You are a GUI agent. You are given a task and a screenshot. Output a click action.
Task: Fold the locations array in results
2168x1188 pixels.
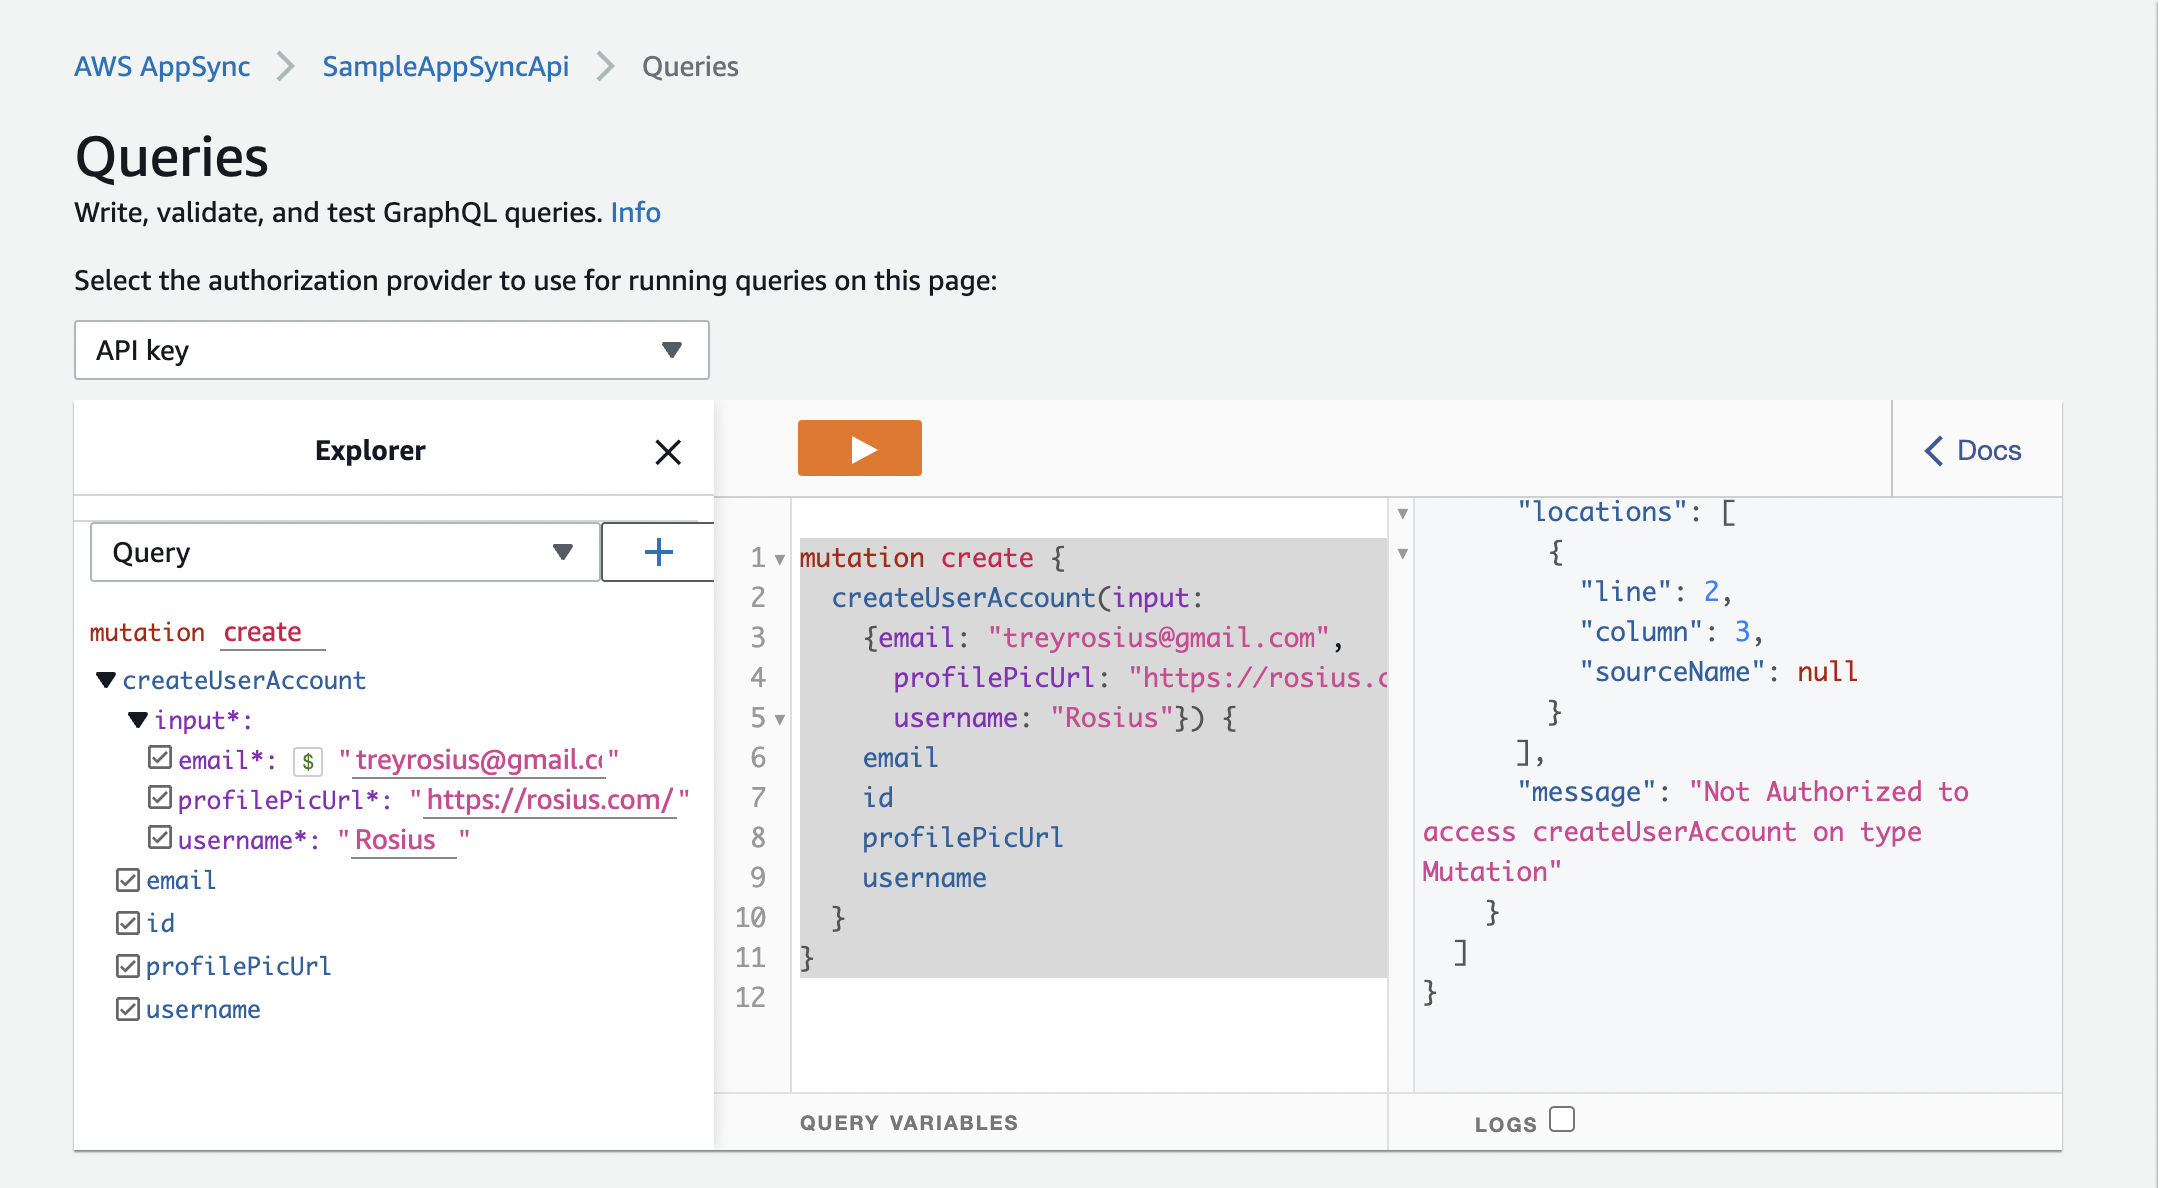(x=1403, y=514)
